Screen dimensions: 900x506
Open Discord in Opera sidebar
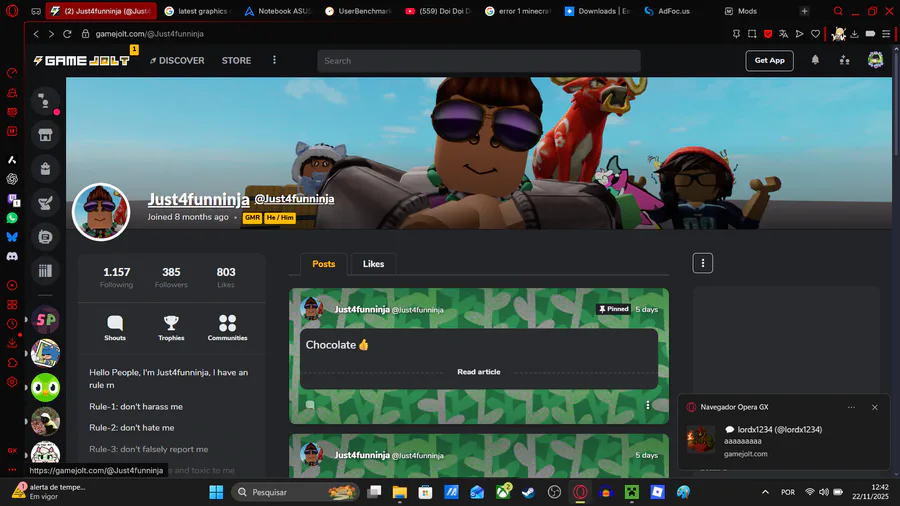pyautogui.click(x=12, y=256)
